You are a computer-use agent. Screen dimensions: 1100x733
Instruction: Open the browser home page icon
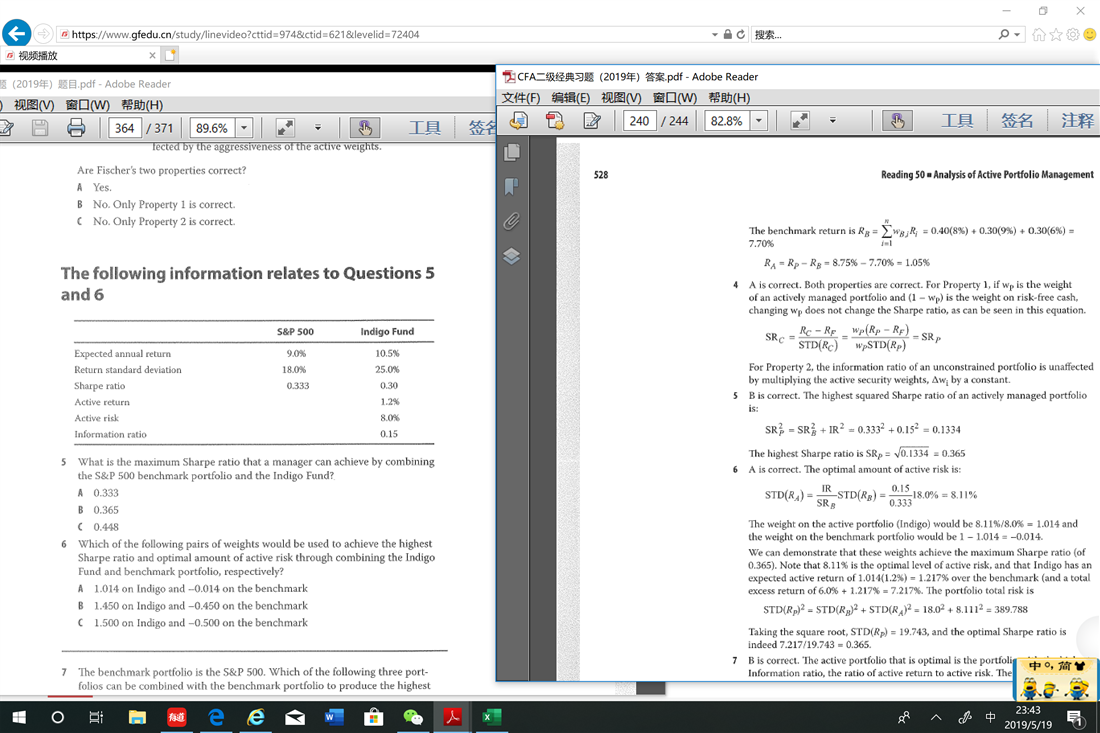click(x=1039, y=34)
